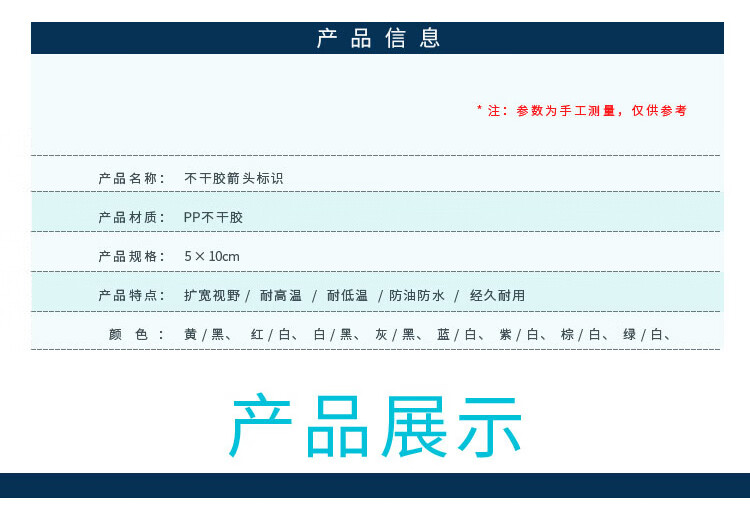
Task: Click the 不干胶箭头标识 product name value
Action: pos(234,178)
